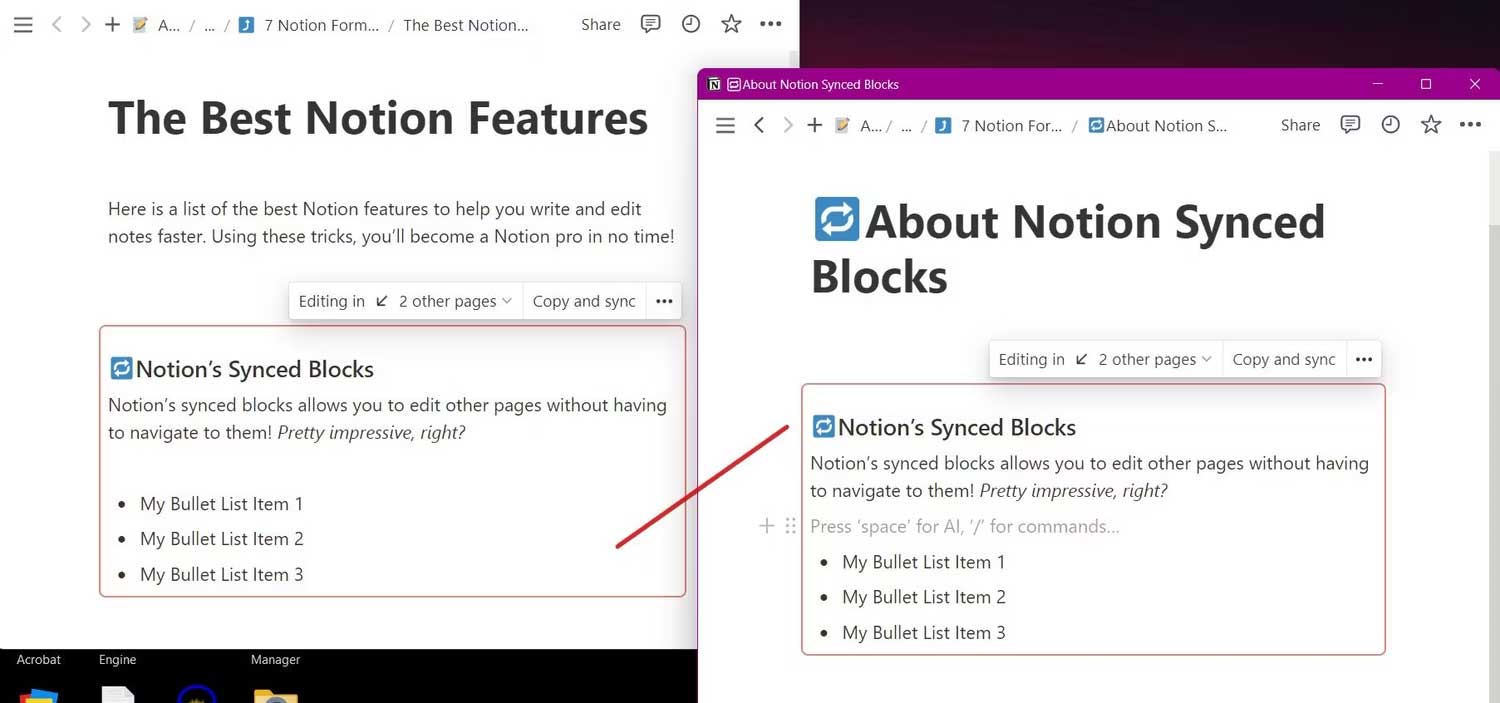Open more options menu in left window top bar
This screenshot has width=1500, height=703.
pos(770,25)
